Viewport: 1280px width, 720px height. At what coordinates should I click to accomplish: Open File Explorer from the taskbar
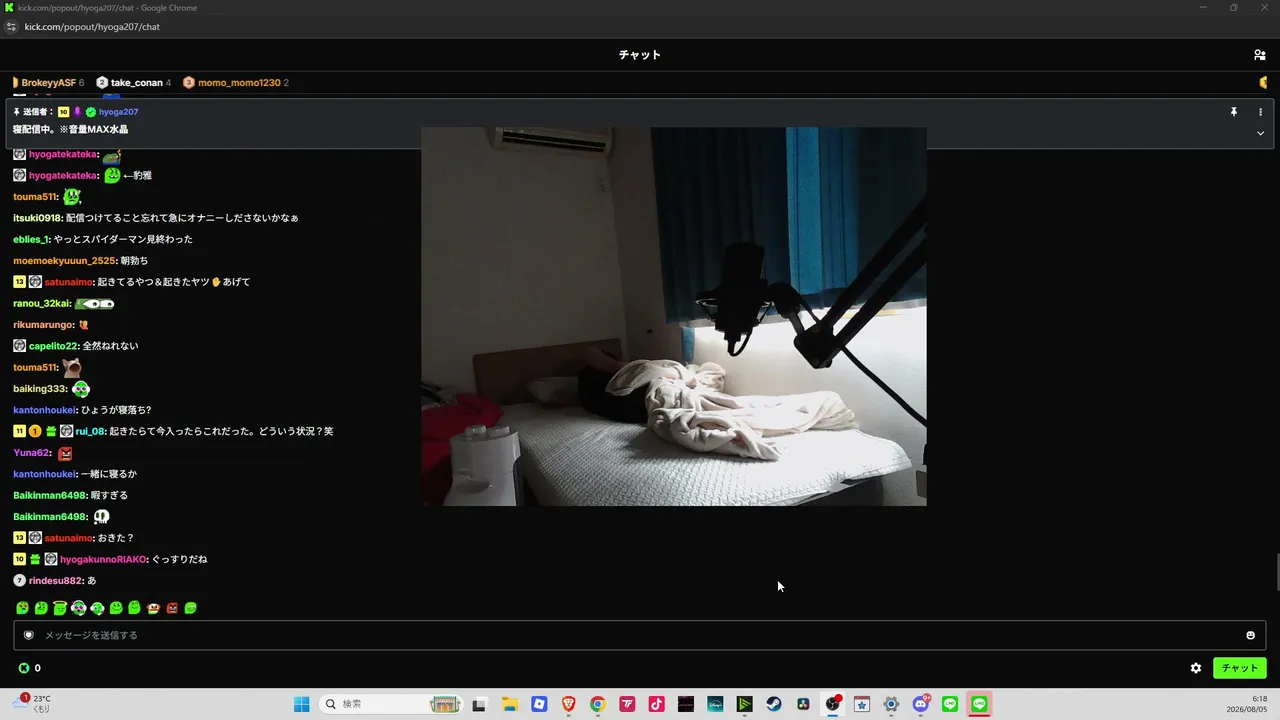click(x=509, y=704)
